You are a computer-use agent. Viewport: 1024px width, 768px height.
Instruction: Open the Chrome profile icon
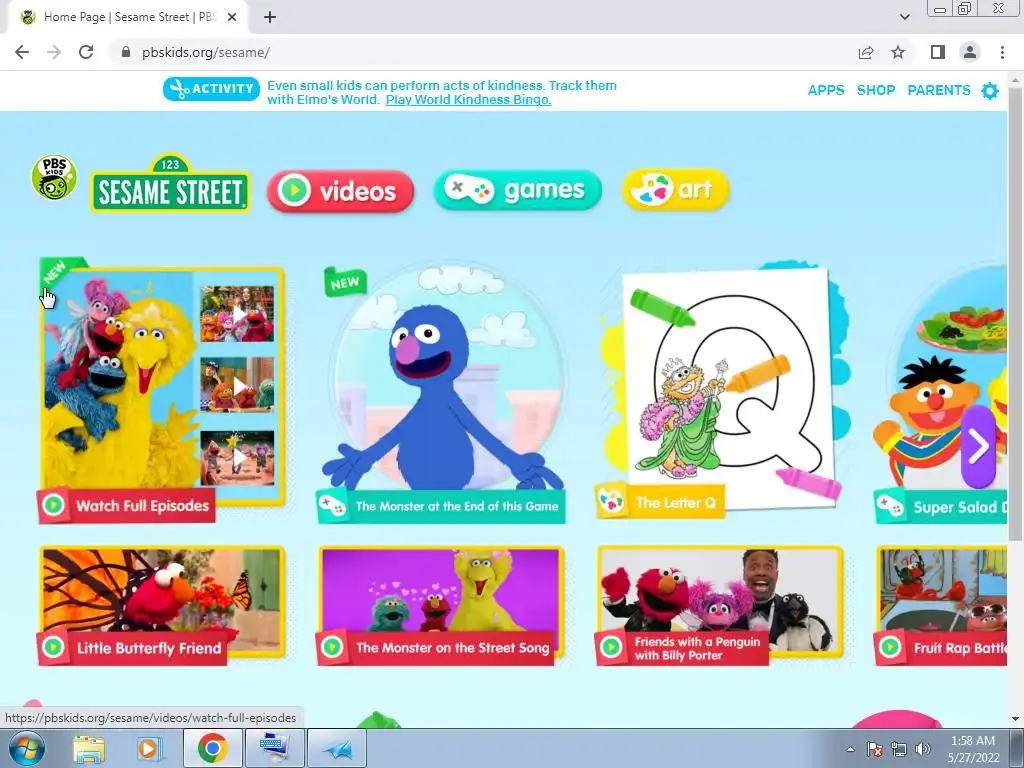pyautogui.click(x=970, y=52)
